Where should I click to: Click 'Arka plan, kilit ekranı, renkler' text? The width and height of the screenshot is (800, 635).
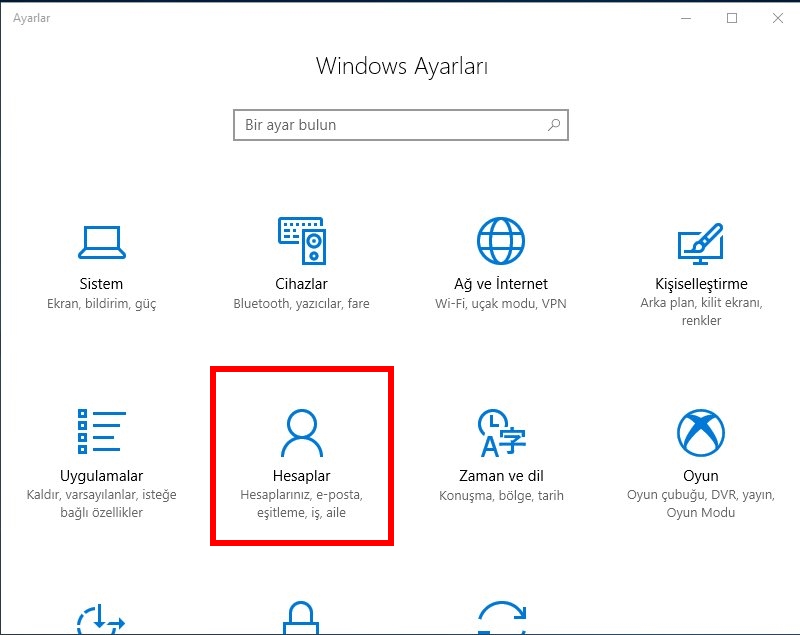pyautogui.click(x=701, y=312)
